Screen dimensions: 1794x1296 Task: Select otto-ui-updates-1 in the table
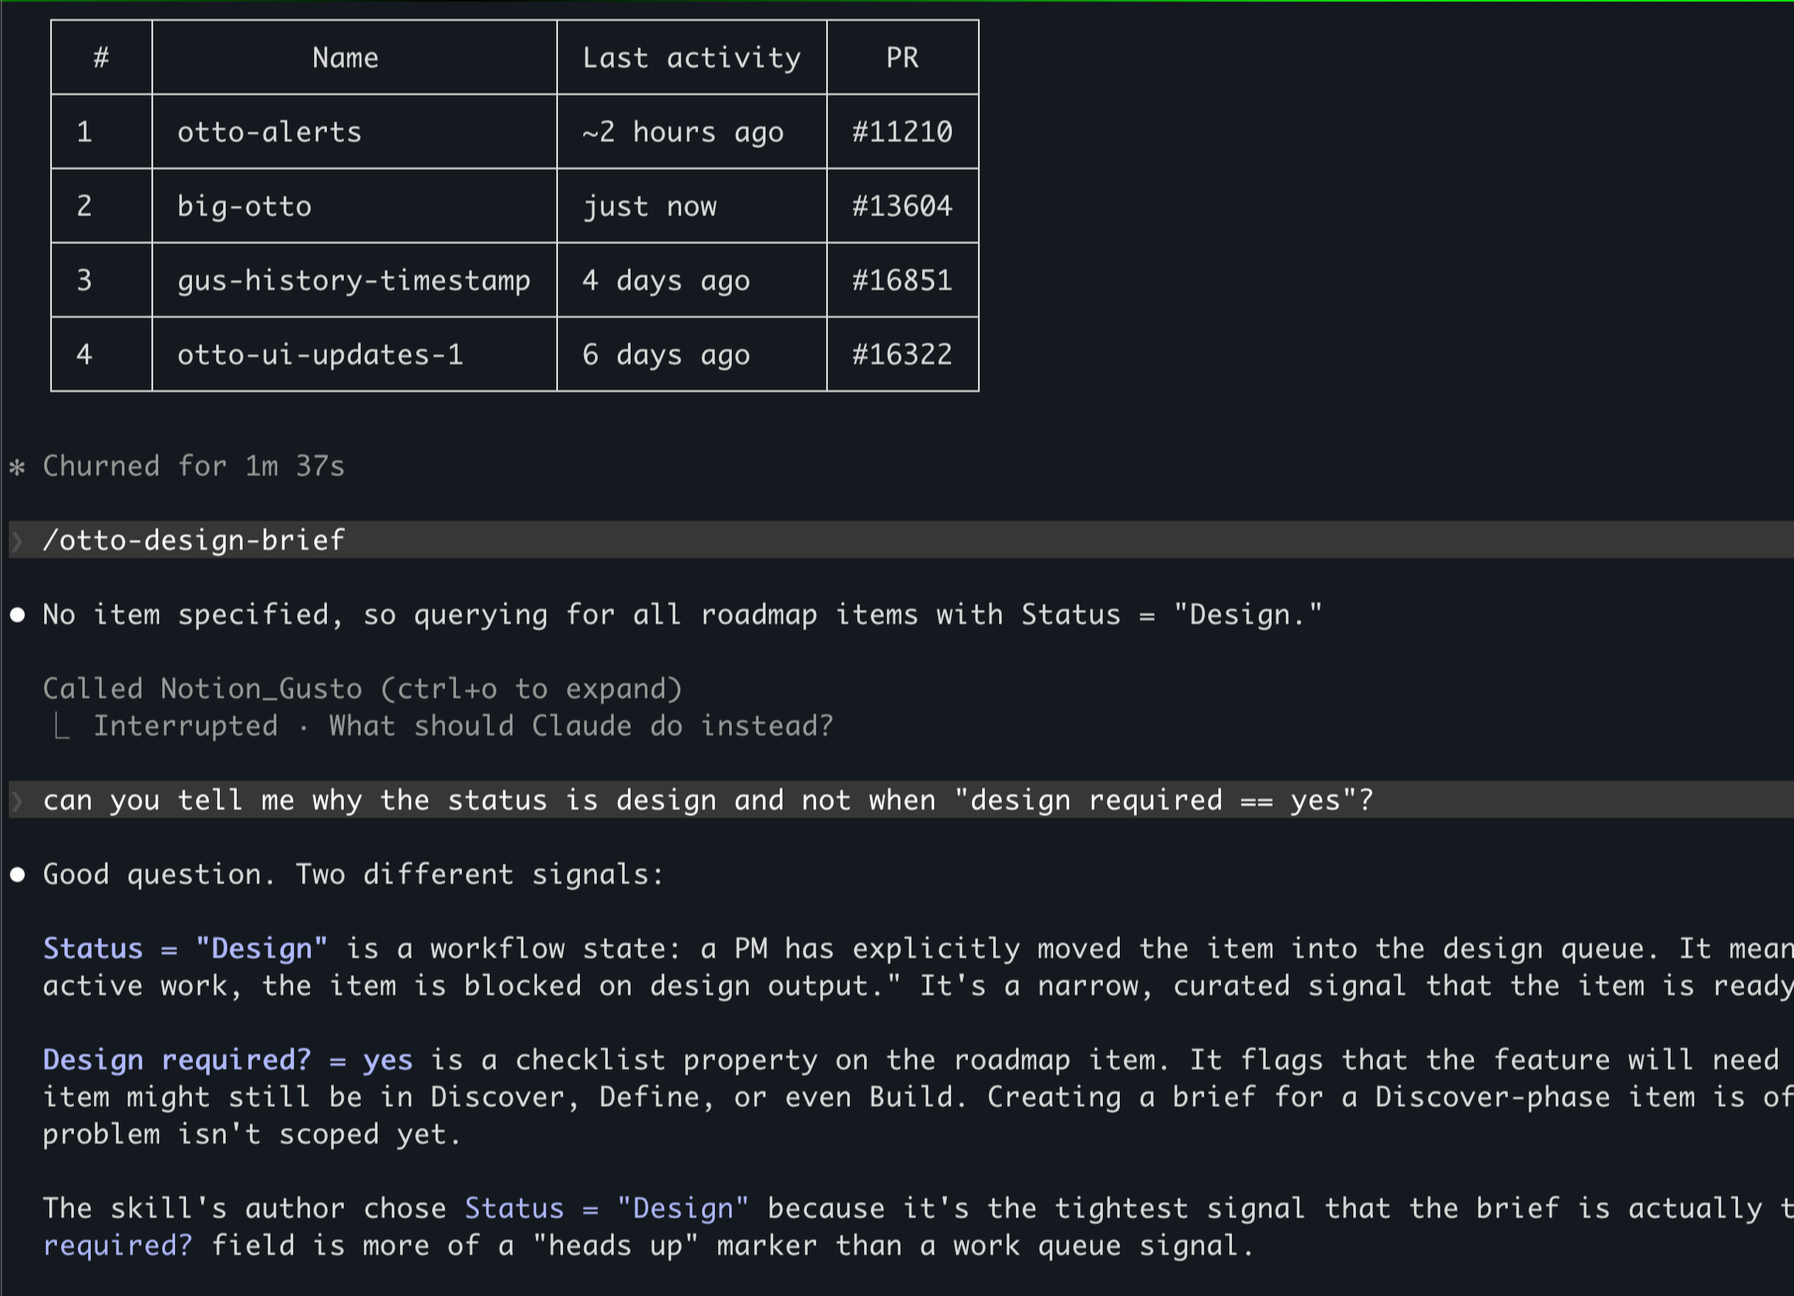pyautogui.click(x=320, y=355)
